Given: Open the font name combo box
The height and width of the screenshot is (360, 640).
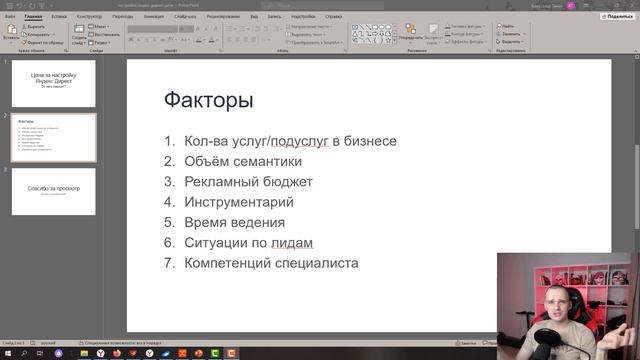Looking at the screenshot, I should pyautogui.click(x=153, y=29).
